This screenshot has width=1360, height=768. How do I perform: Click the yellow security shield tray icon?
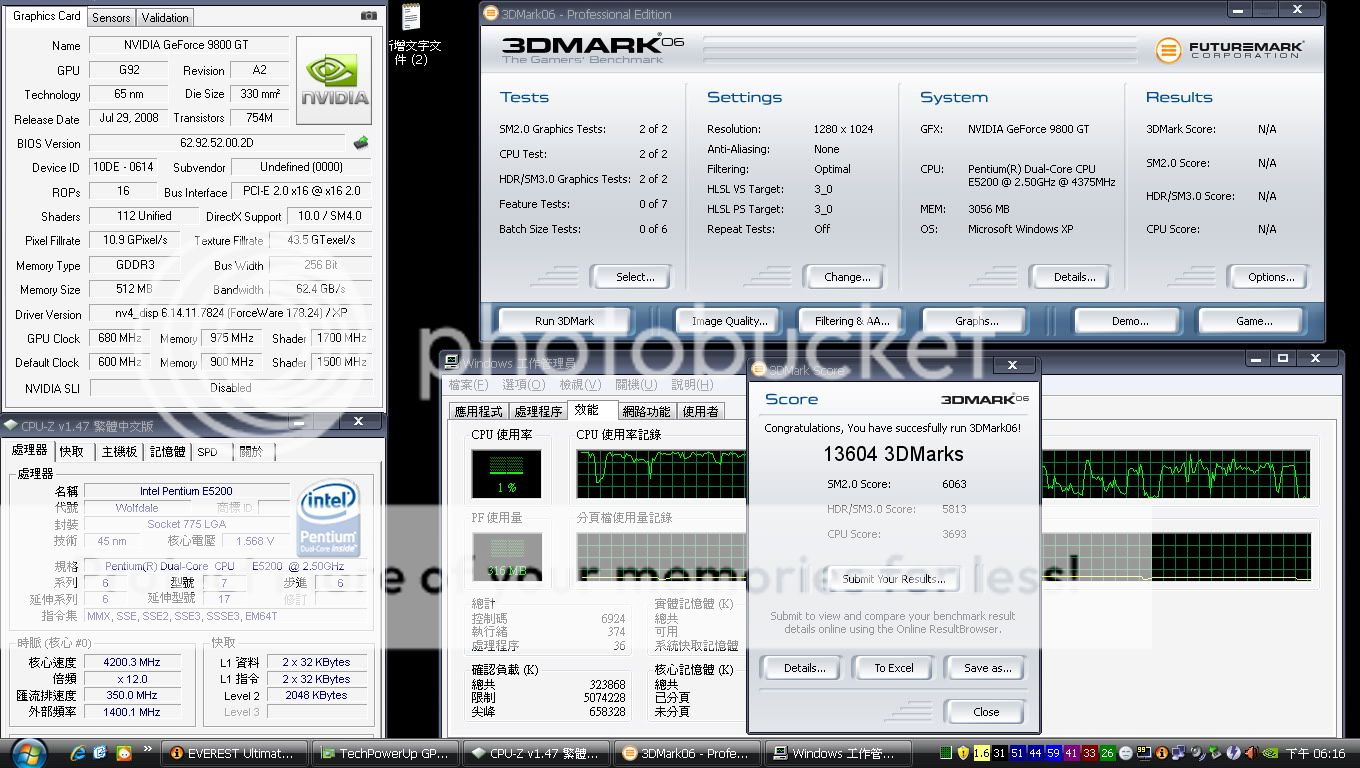pyautogui.click(x=963, y=753)
